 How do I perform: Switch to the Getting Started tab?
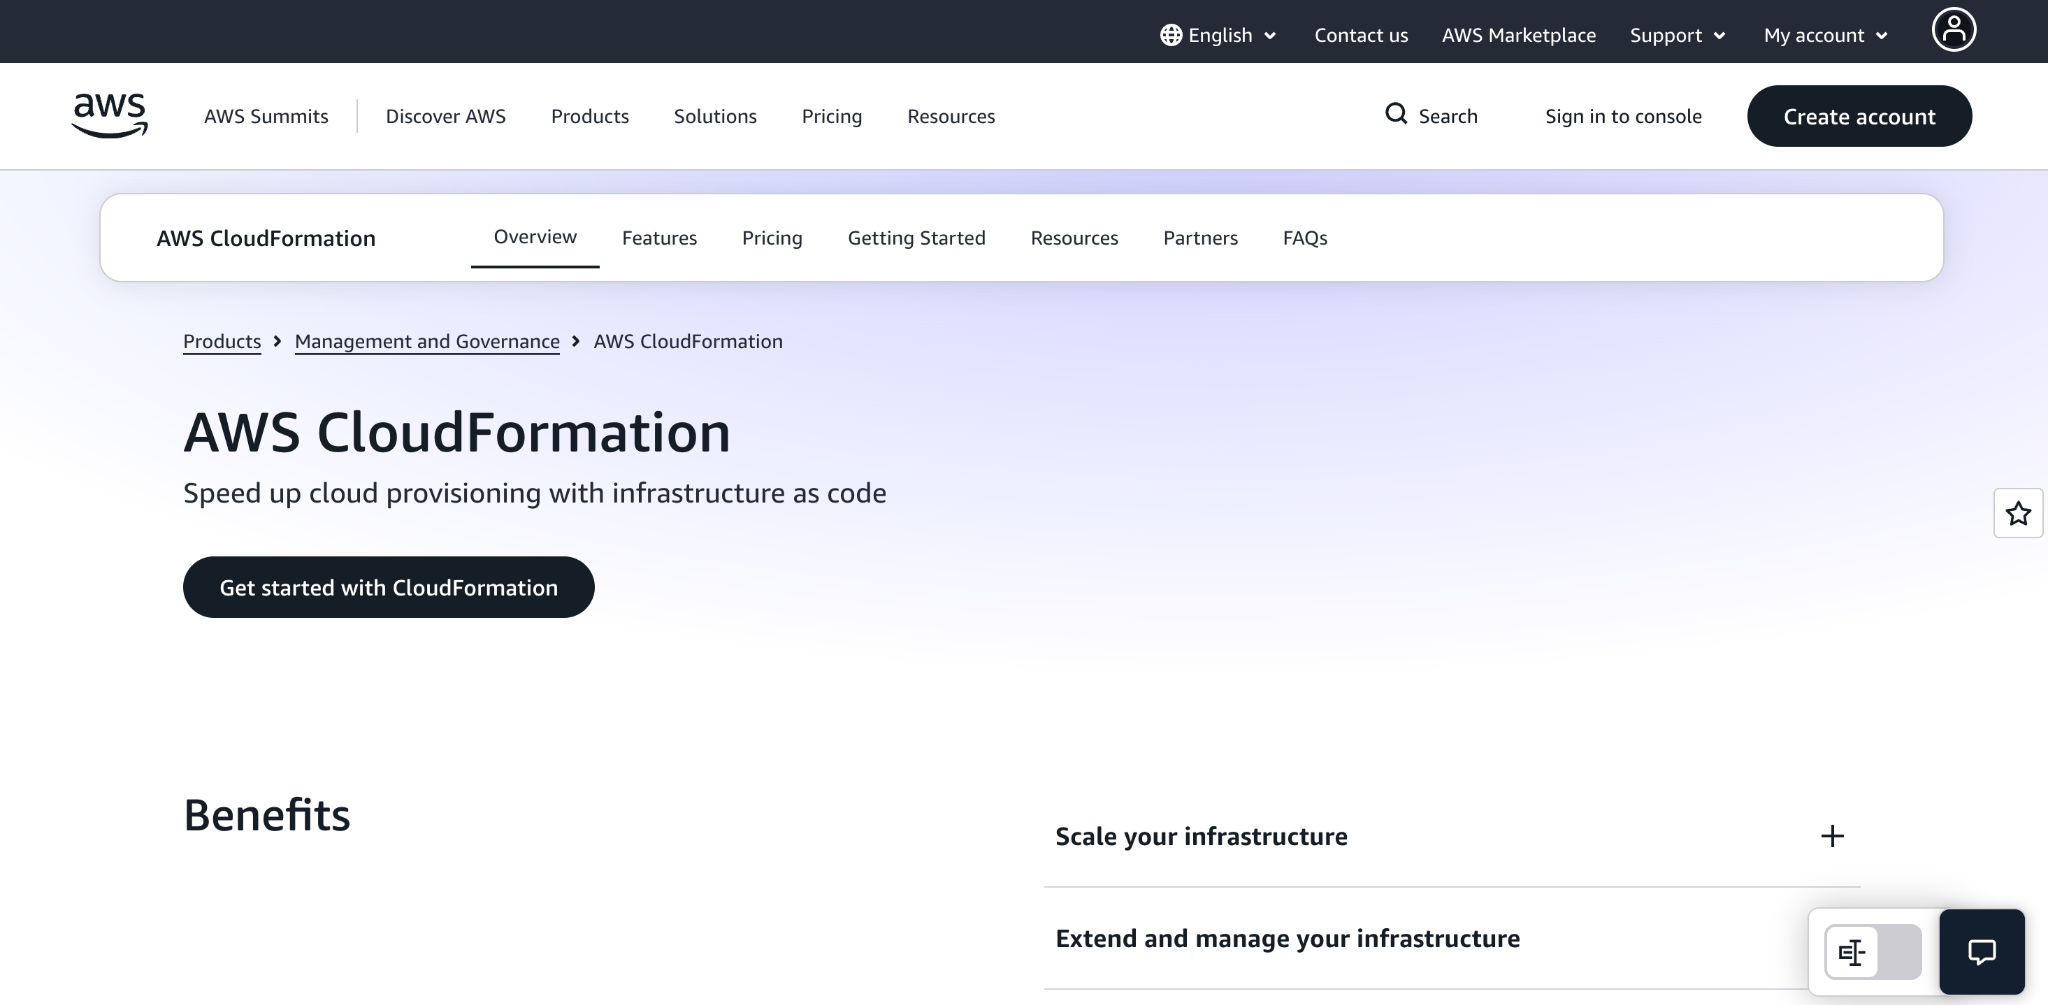[x=917, y=238]
